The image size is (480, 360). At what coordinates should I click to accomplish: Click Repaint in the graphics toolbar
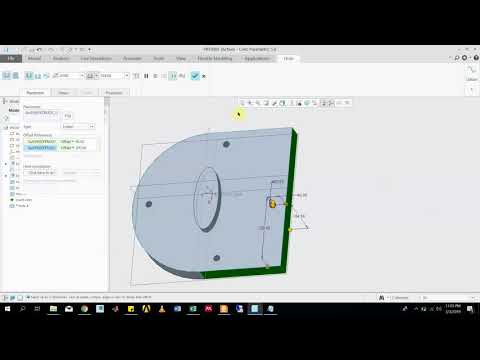266,103
